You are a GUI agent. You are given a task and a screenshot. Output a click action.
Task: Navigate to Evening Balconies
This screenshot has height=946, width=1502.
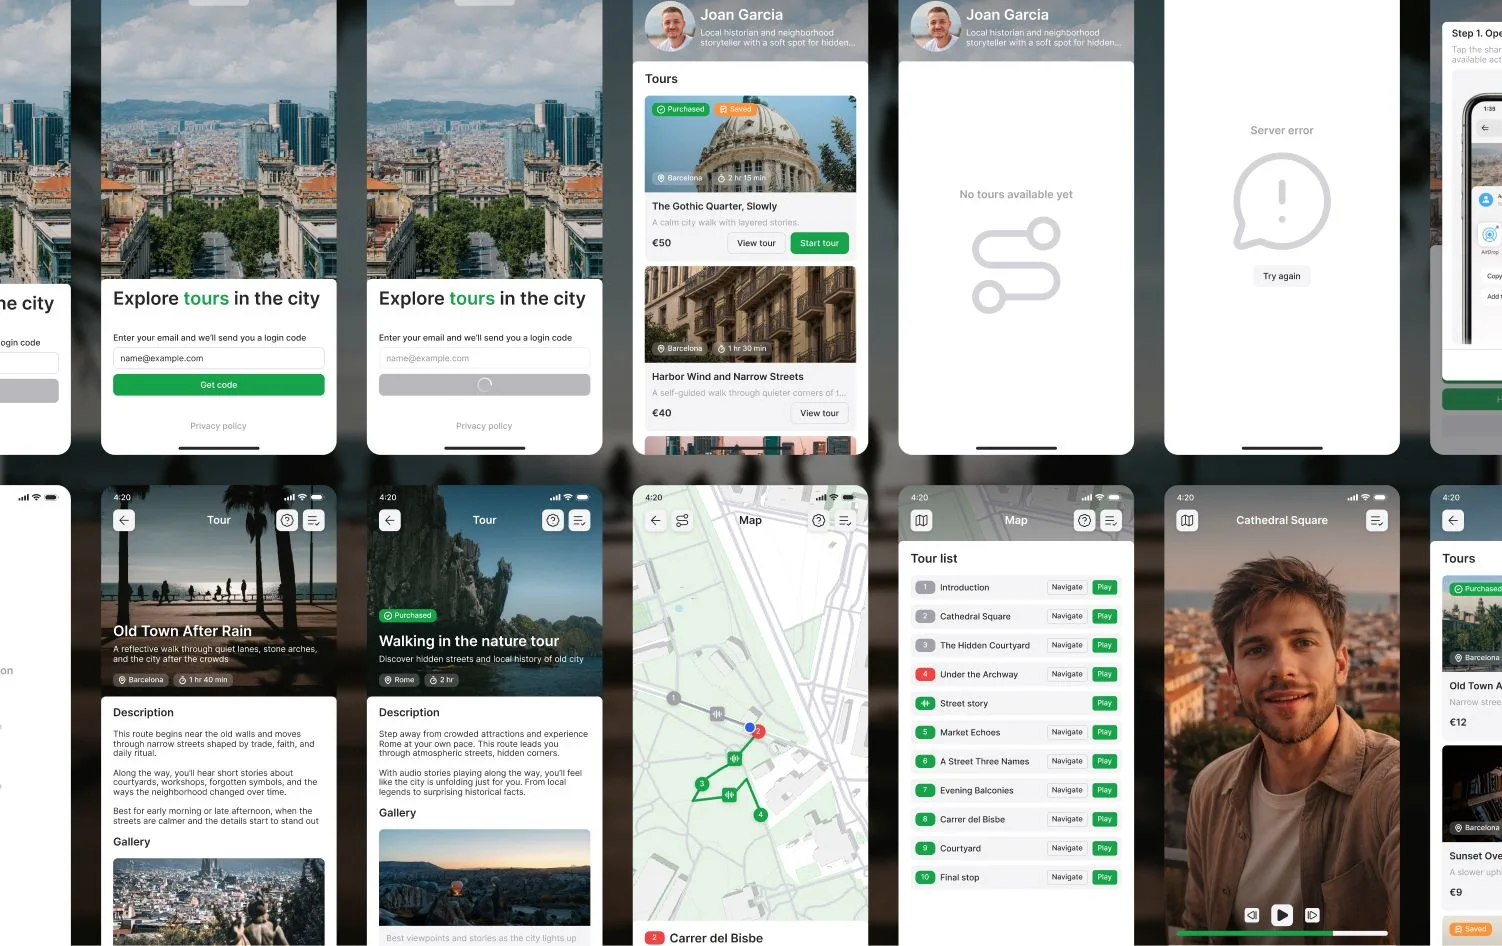1067,790
